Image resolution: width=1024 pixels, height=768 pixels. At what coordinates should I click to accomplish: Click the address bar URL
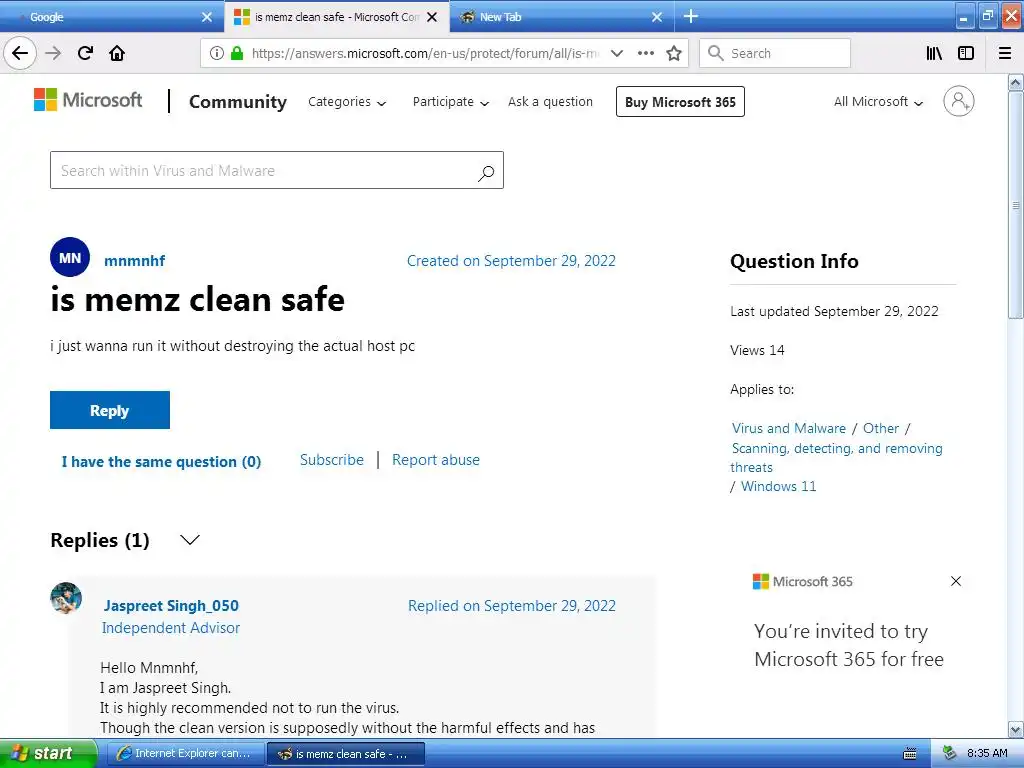click(424, 53)
